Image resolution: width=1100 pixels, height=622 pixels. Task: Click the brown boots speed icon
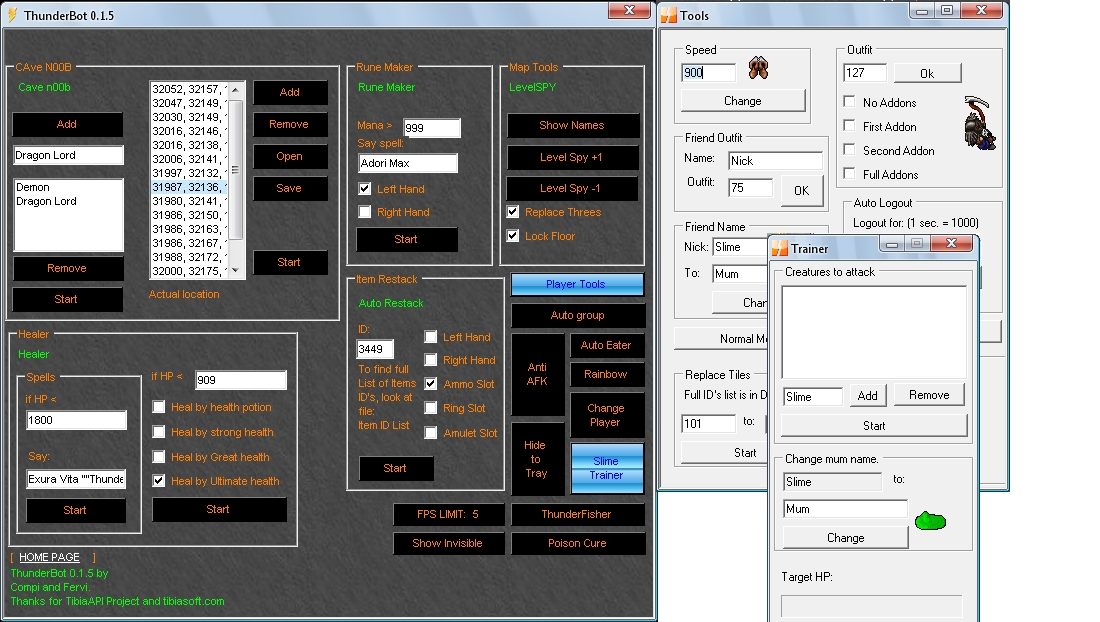click(x=759, y=69)
